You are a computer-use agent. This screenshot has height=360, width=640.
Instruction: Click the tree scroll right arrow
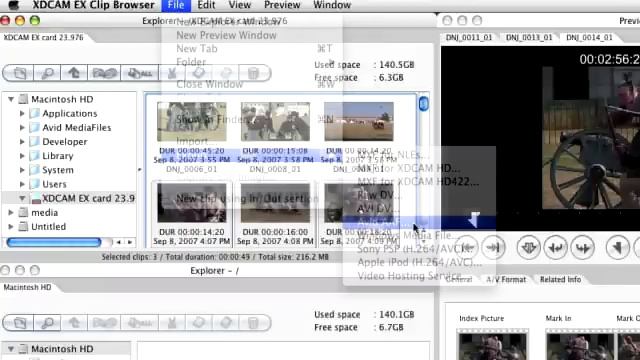point(130,242)
